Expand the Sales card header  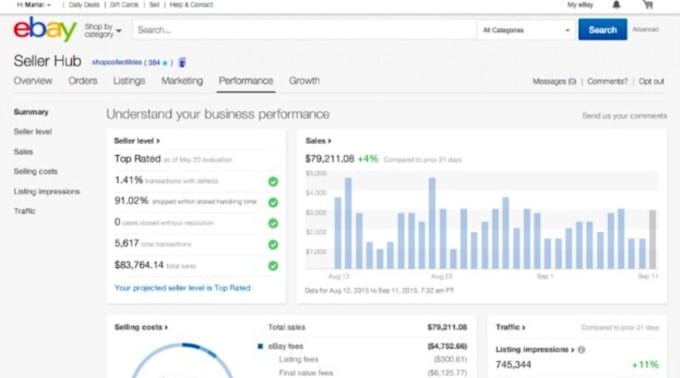coord(318,141)
